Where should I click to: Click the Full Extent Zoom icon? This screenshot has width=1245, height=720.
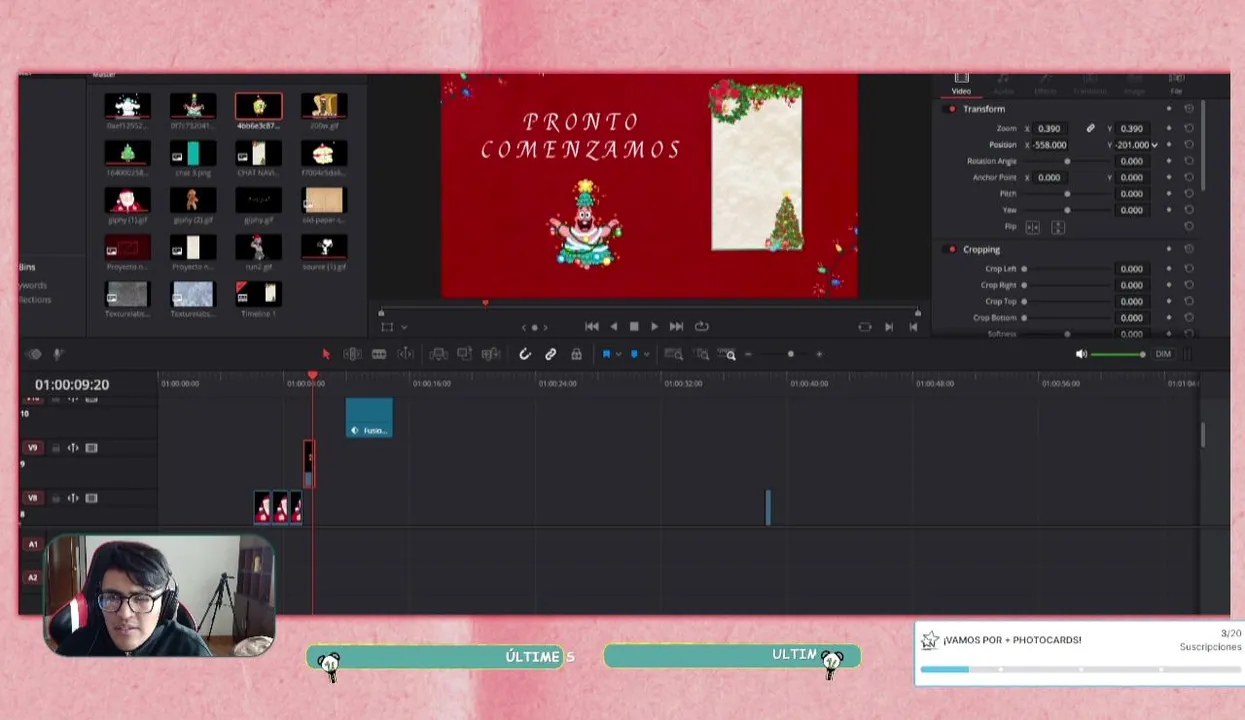coord(674,354)
